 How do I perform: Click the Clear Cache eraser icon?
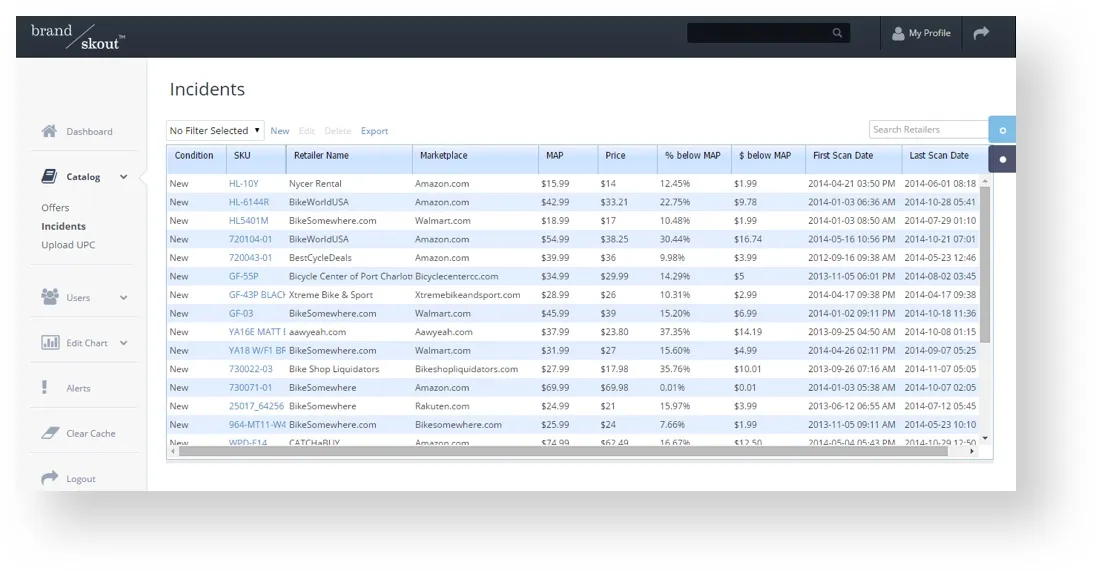pos(50,433)
